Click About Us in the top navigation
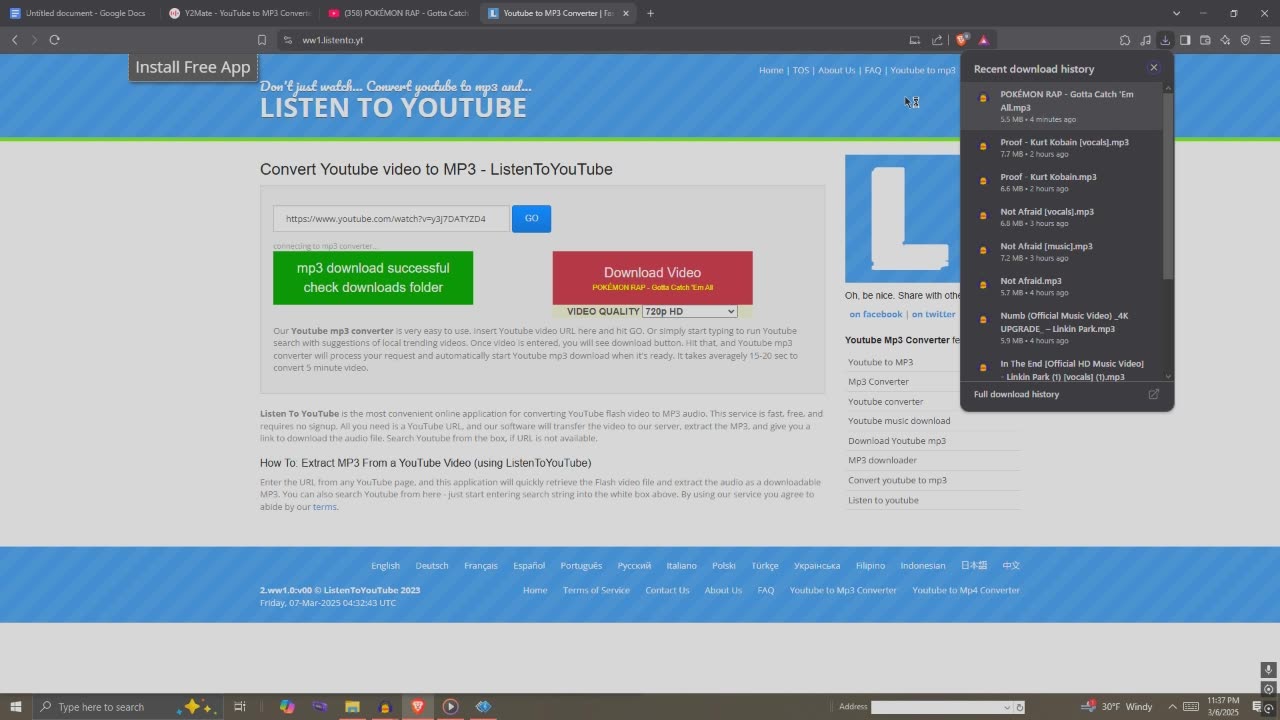Image resolution: width=1280 pixels, height=720 pixels. pyautogui.click(x=836, y=70)
